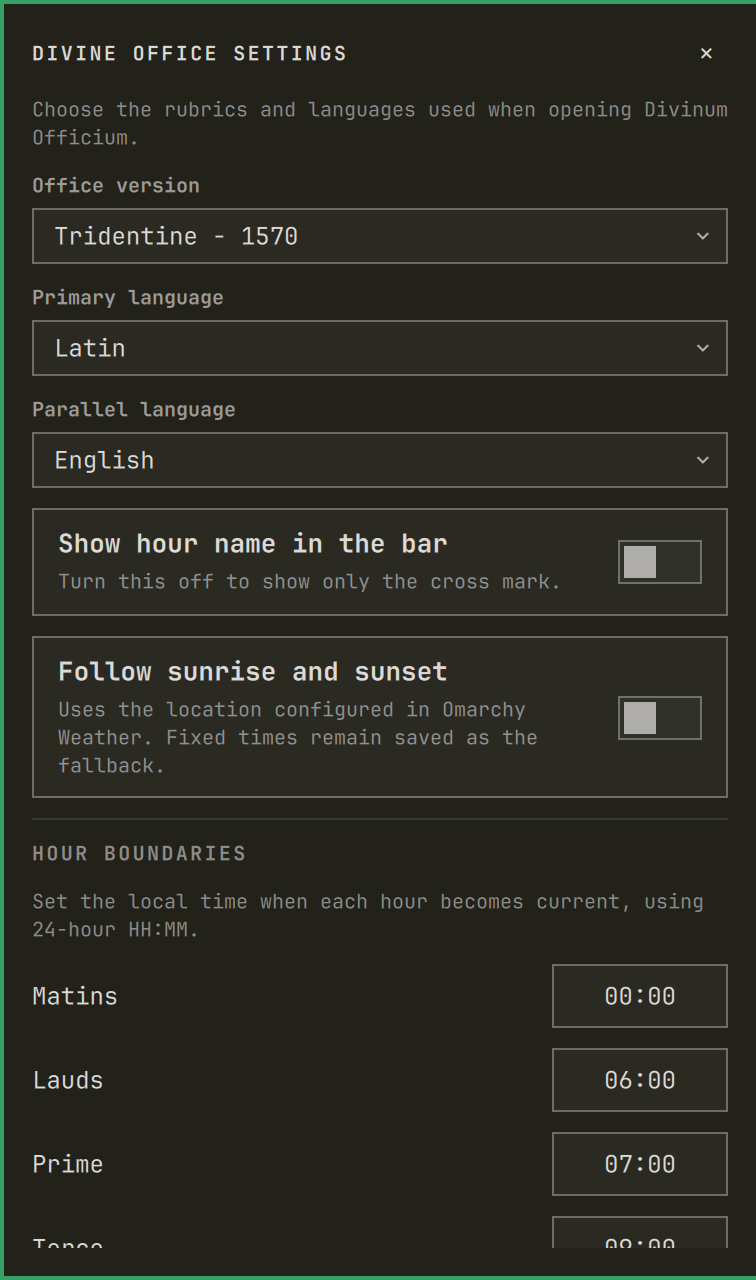
Task: Click the 'Set the local time' instruction text
Action: (368, 915)
